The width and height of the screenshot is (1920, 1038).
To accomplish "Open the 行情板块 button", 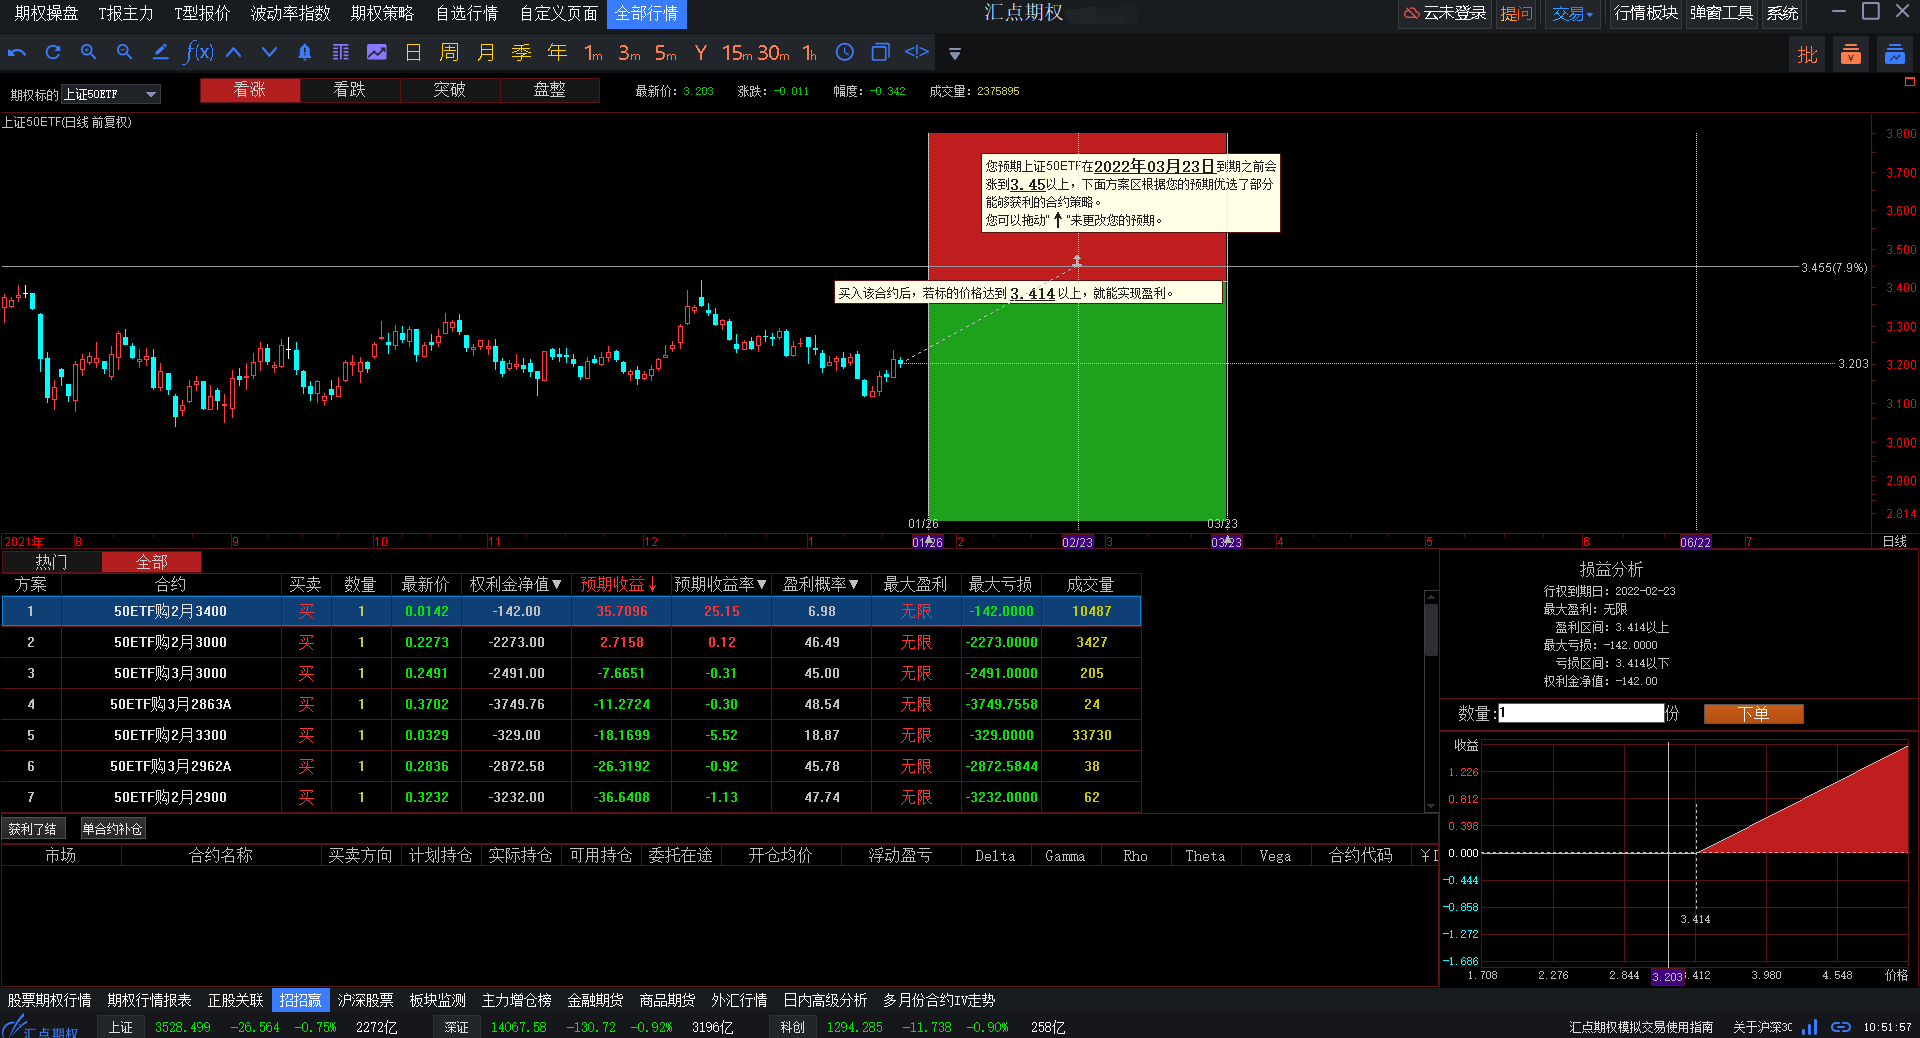I will coord(1646,14).
